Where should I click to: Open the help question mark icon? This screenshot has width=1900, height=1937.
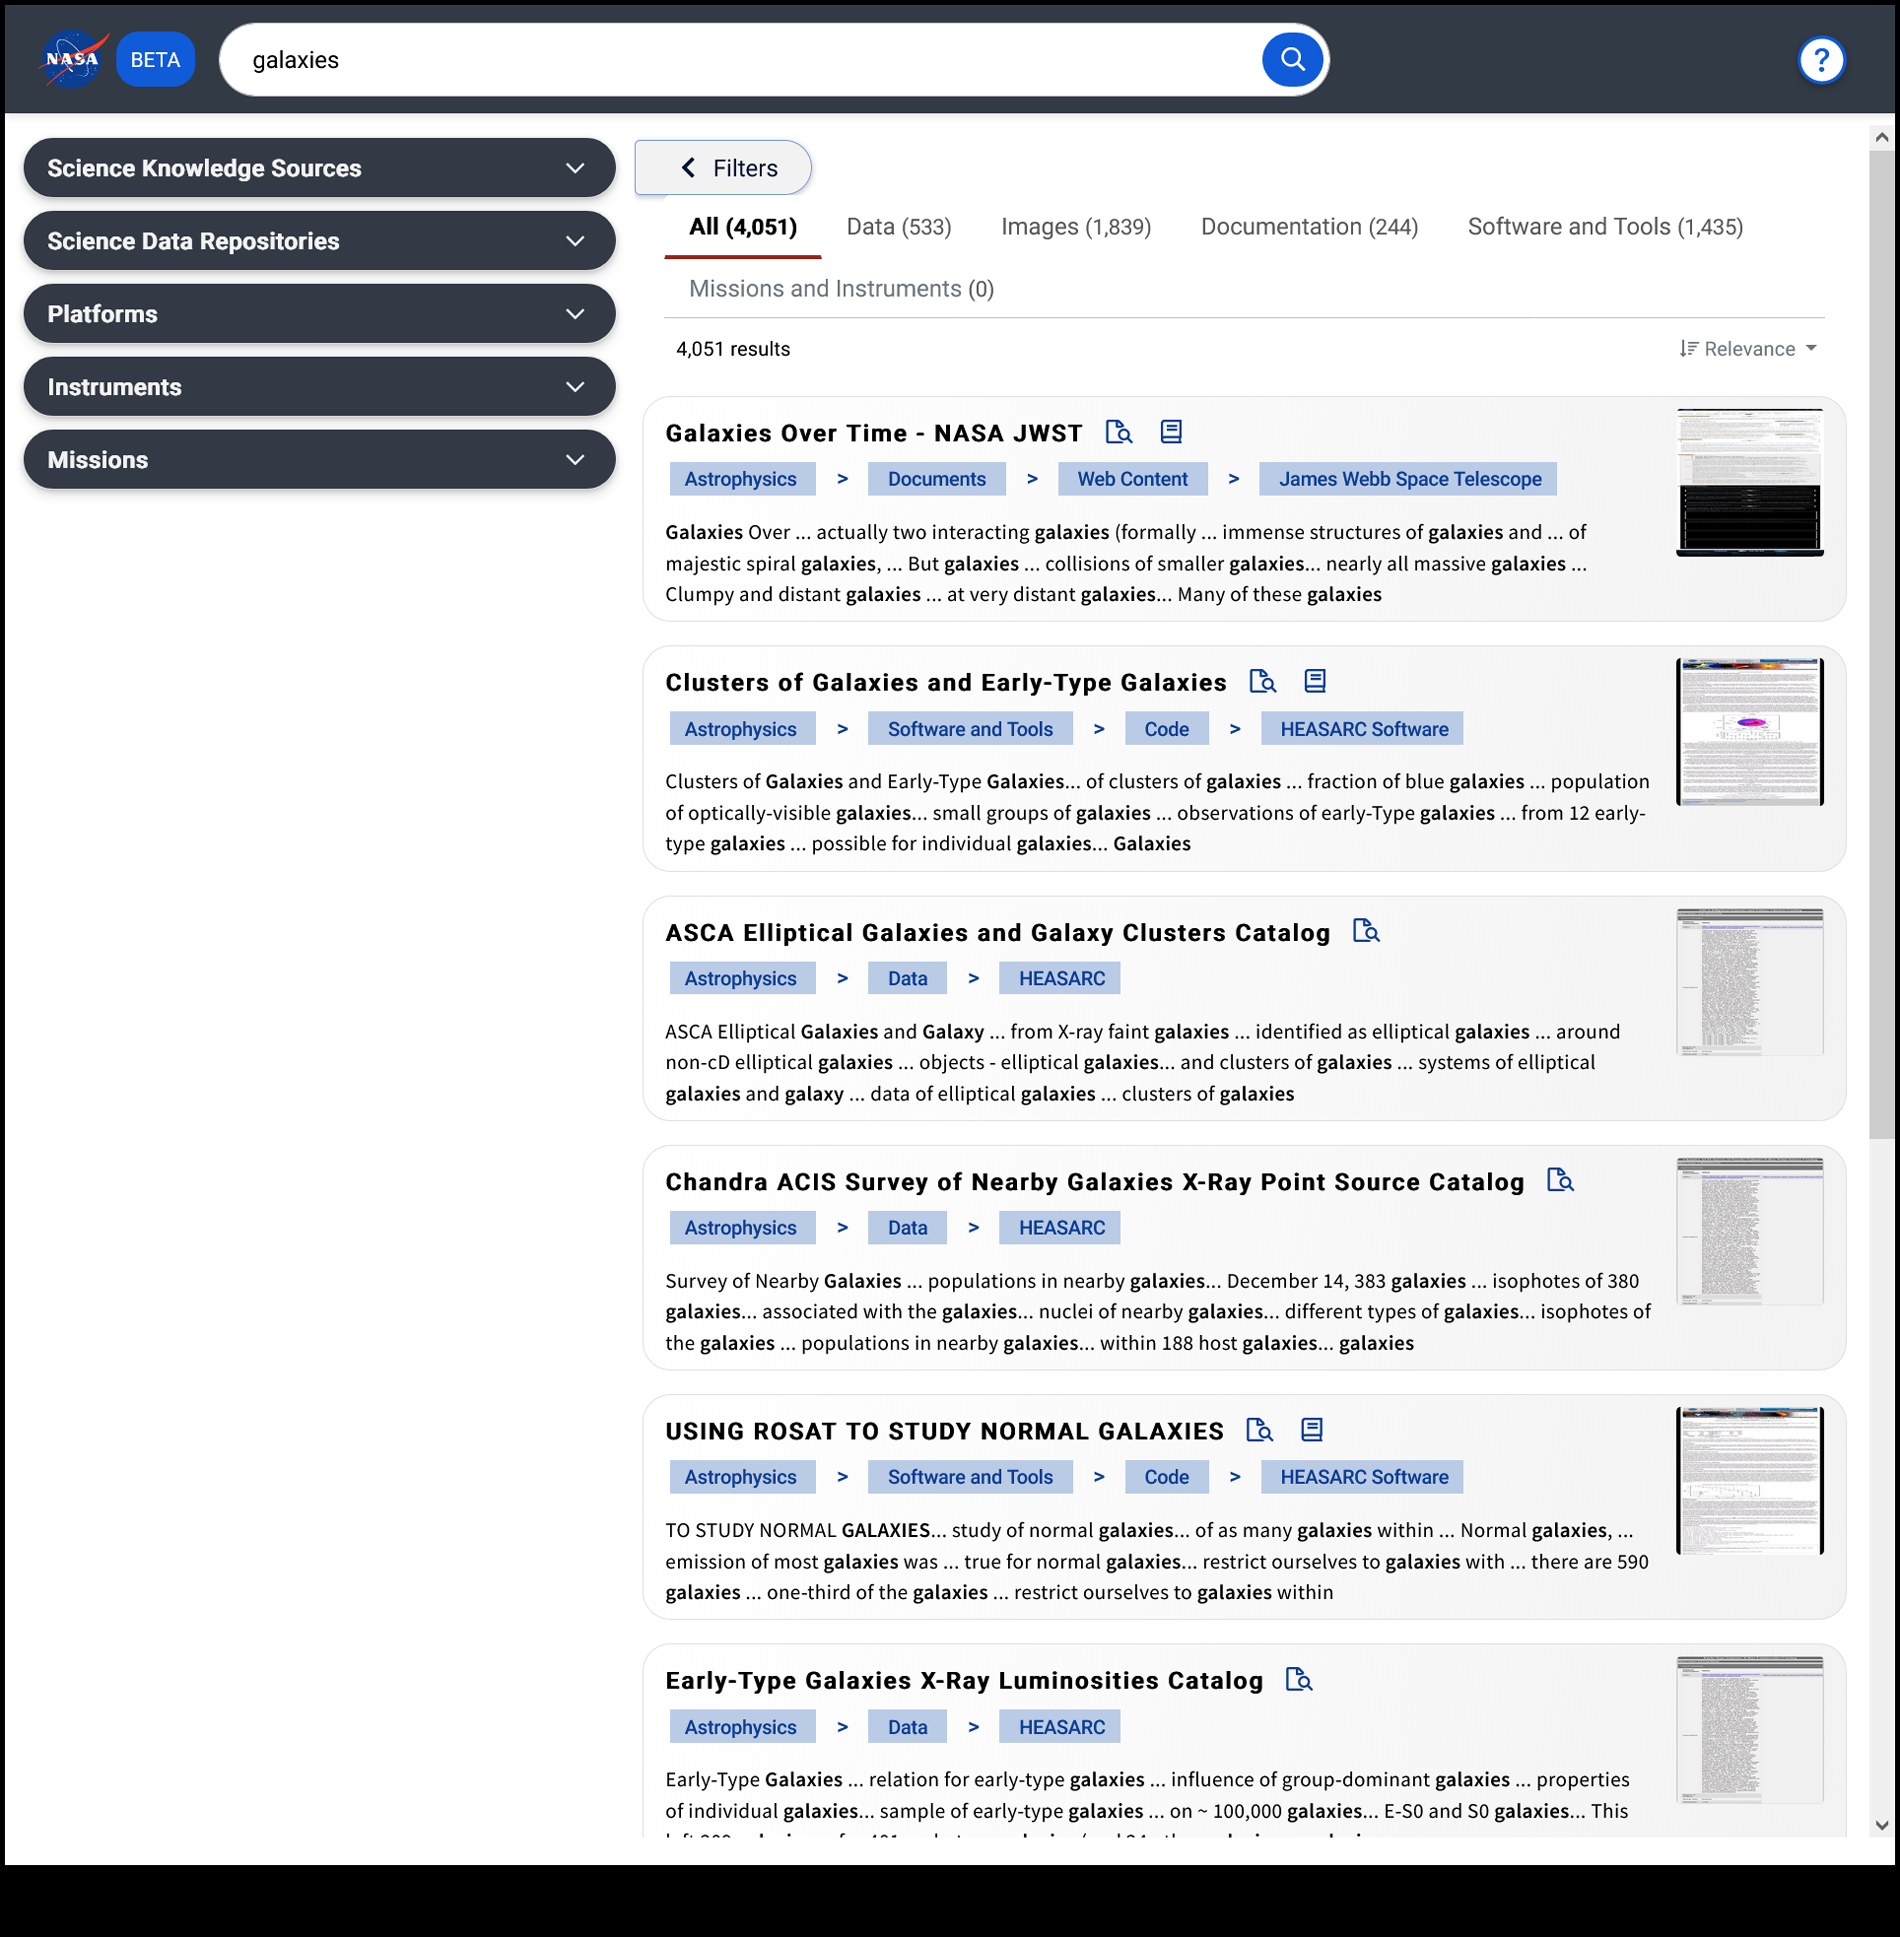tap(1821, 60)
